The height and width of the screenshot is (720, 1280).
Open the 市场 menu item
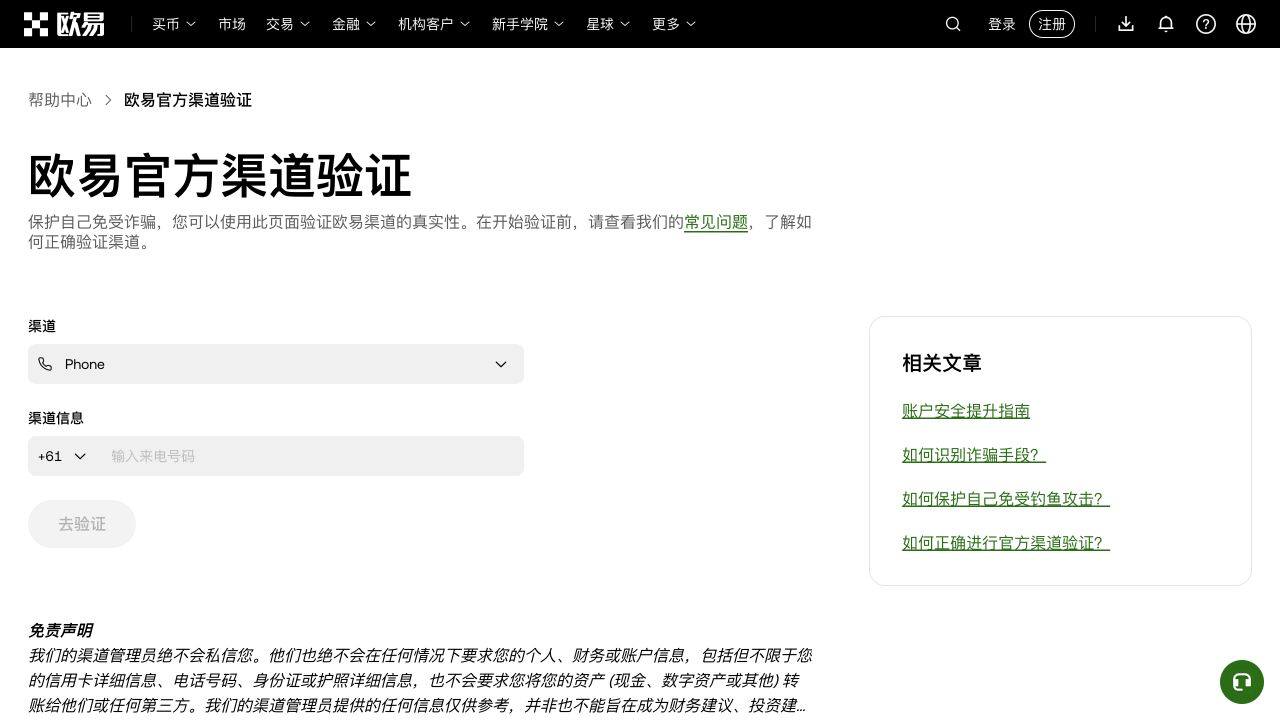[x=232, y=24]
